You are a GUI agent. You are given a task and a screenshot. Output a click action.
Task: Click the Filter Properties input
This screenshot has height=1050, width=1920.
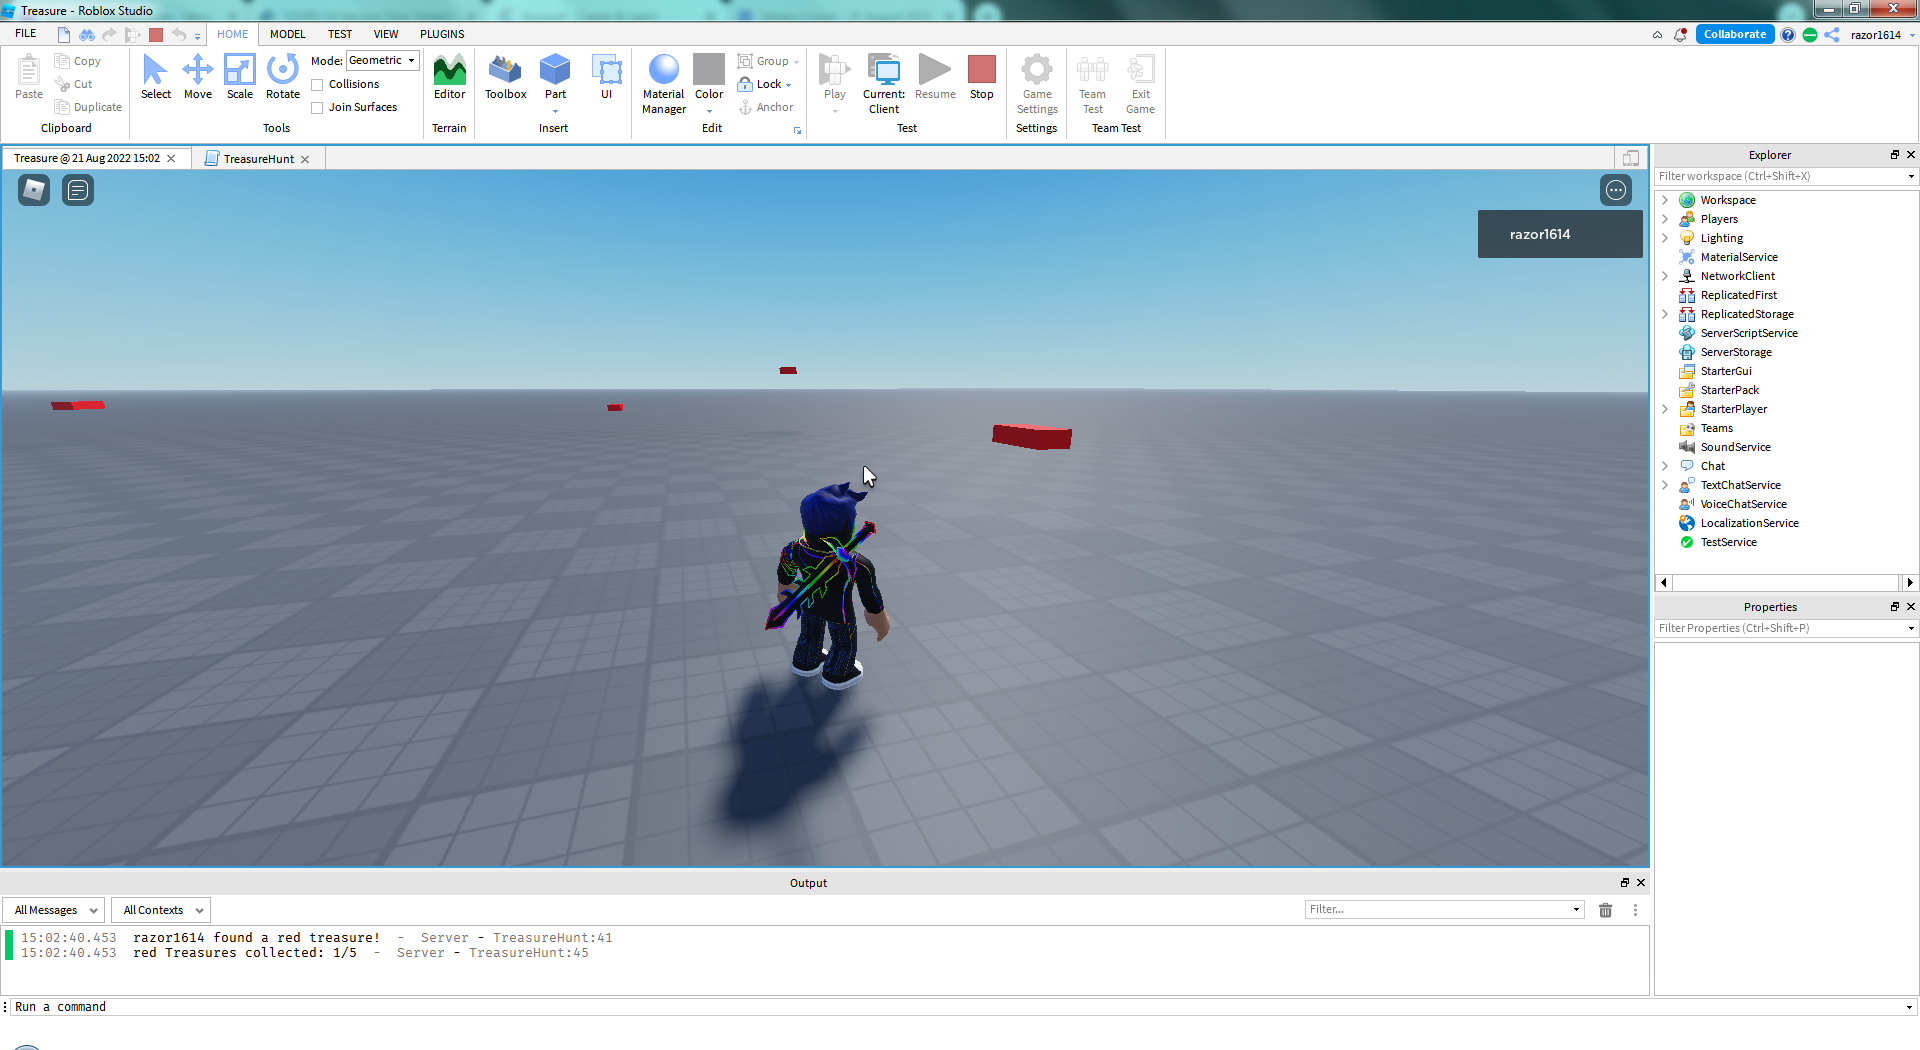[1780, 628]
